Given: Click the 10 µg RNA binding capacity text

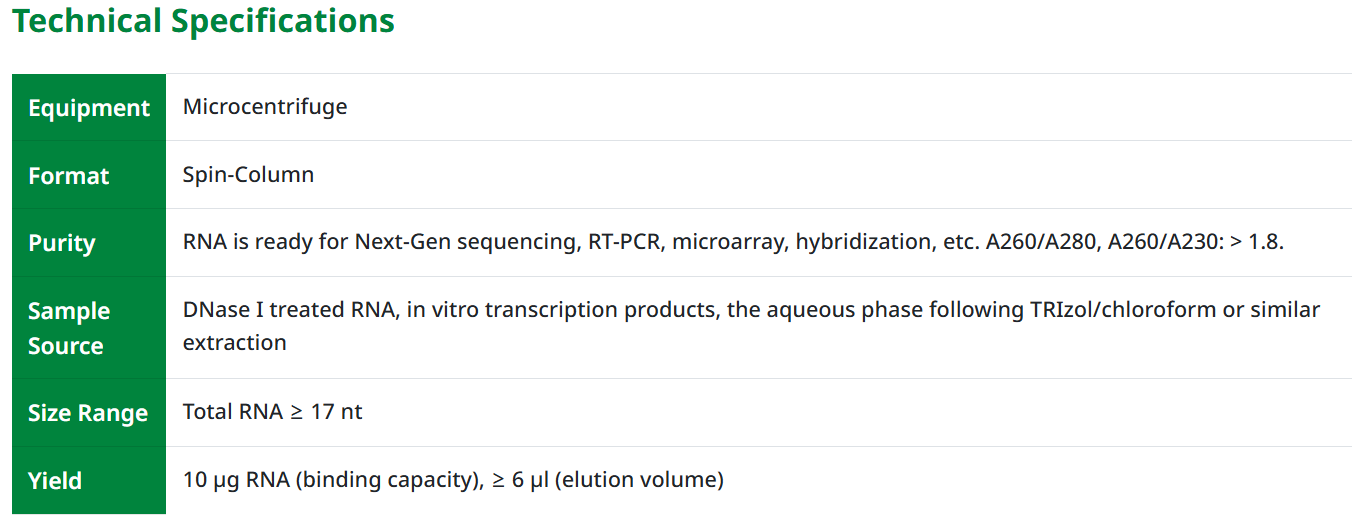Looking at the screenshot, I should 326,479.
